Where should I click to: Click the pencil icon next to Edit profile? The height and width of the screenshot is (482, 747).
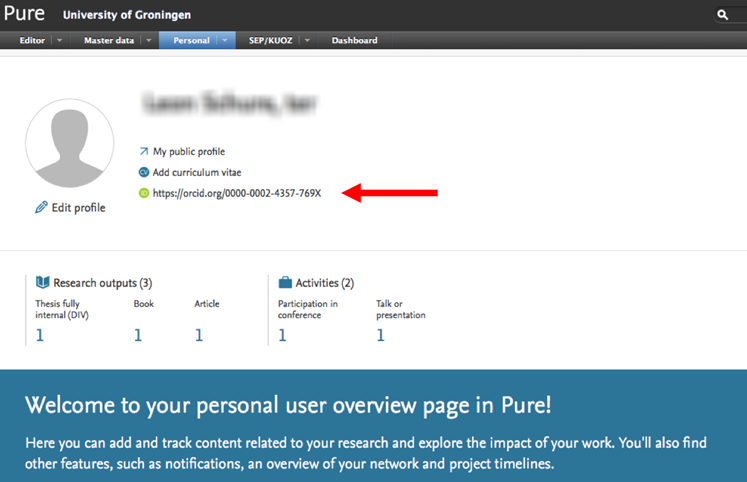[41, 208]
